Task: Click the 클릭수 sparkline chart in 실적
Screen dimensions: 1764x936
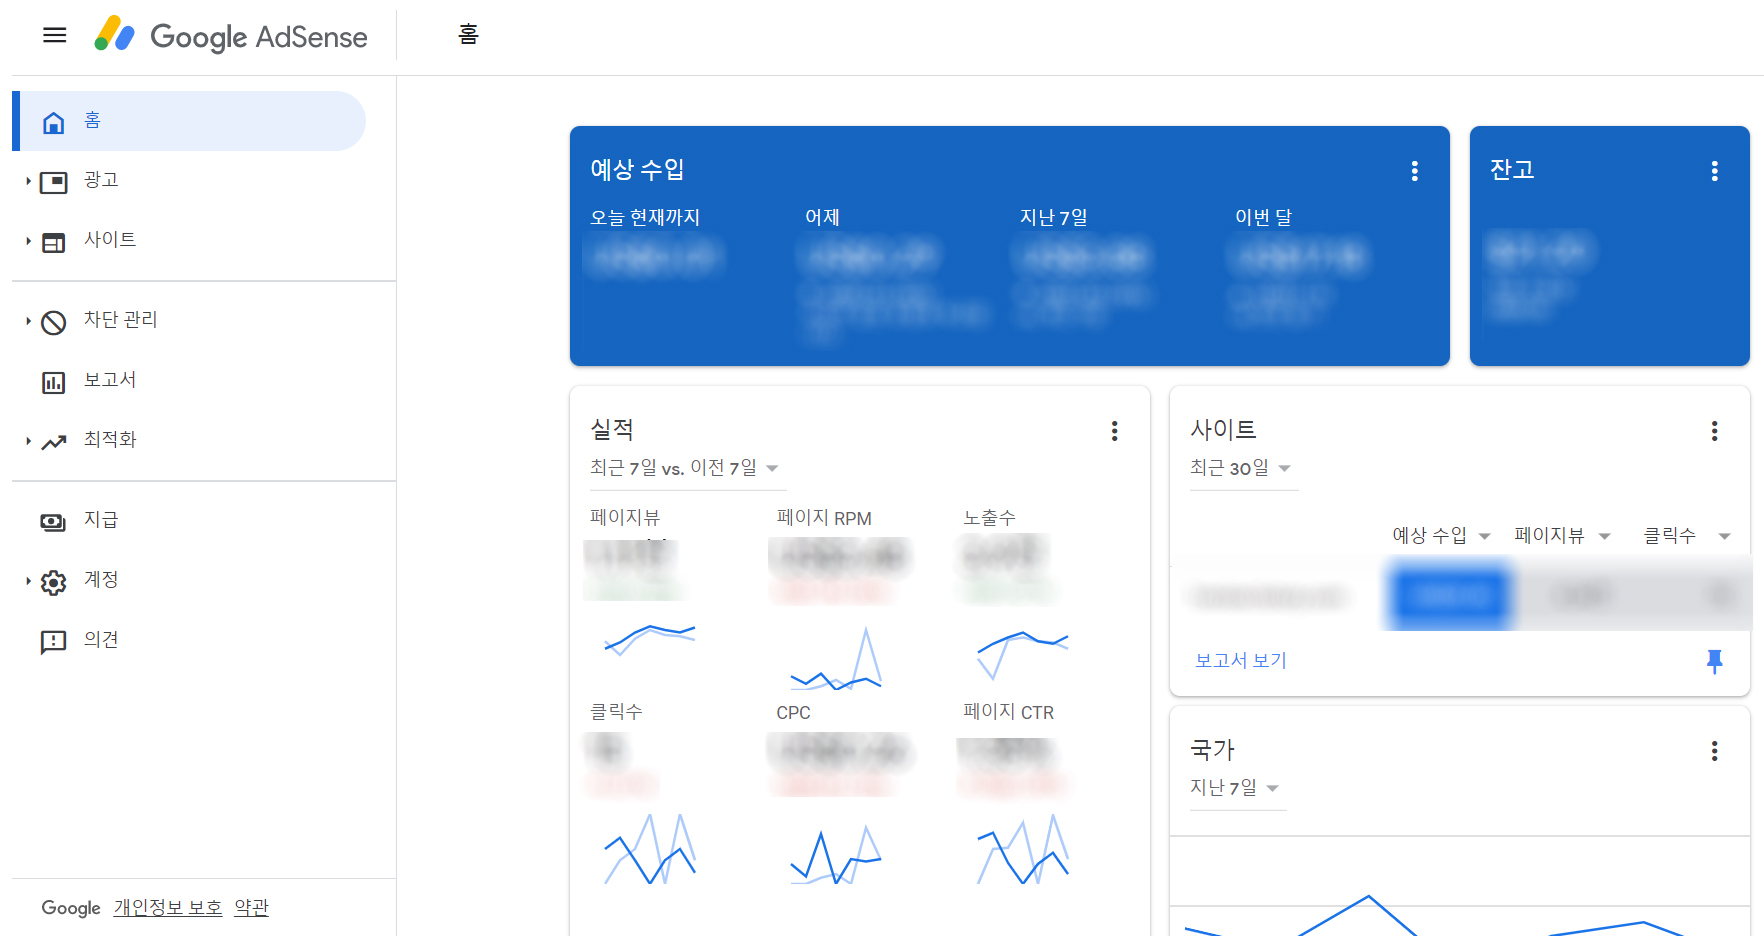Action: click(x=650, y=849)
